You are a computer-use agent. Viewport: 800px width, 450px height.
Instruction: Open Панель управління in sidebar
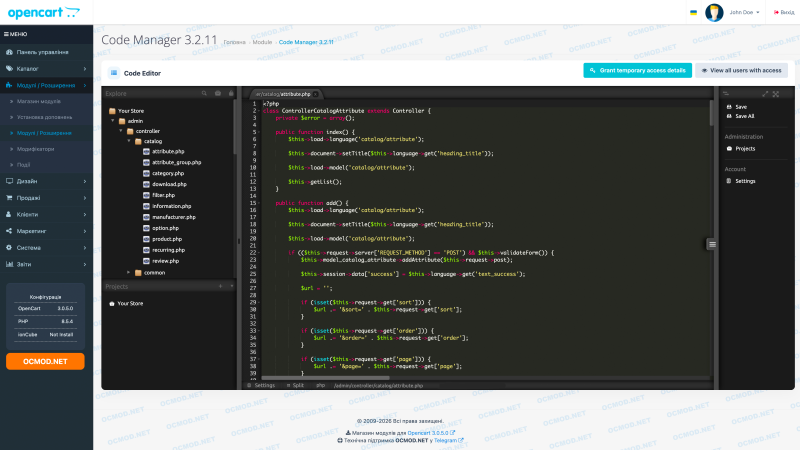click(x=46, y=52)
